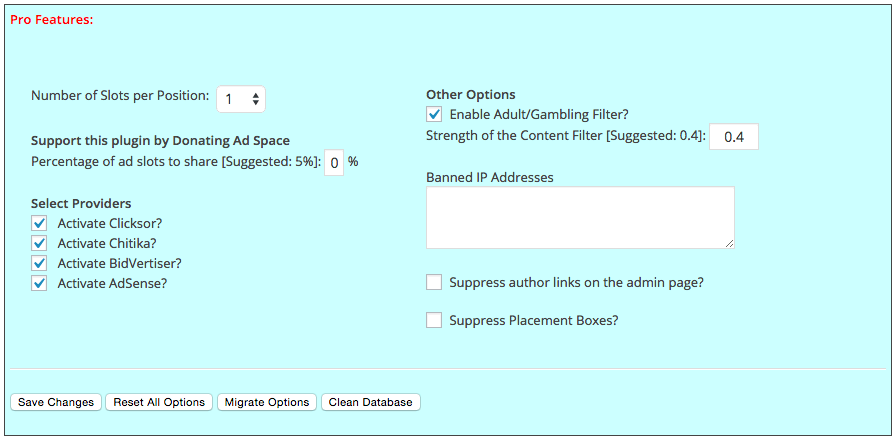Toggle the Enable Adult/Gambling Filter checkbox
The height and width of the screenshot is (440, 896).
[x=434, y=114]
